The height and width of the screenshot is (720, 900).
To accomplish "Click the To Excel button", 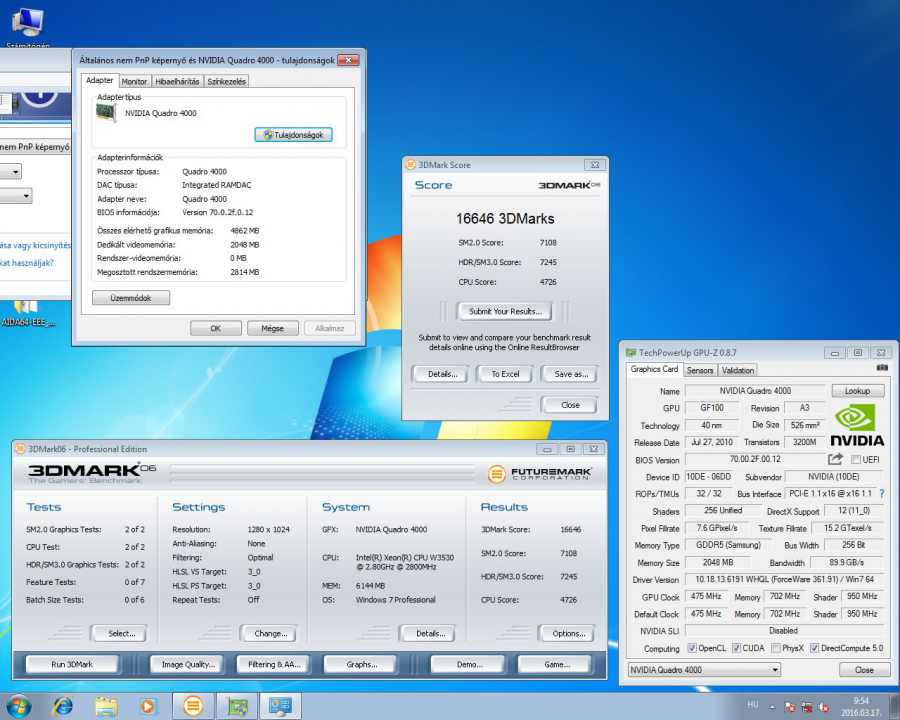I will point(505,374).
